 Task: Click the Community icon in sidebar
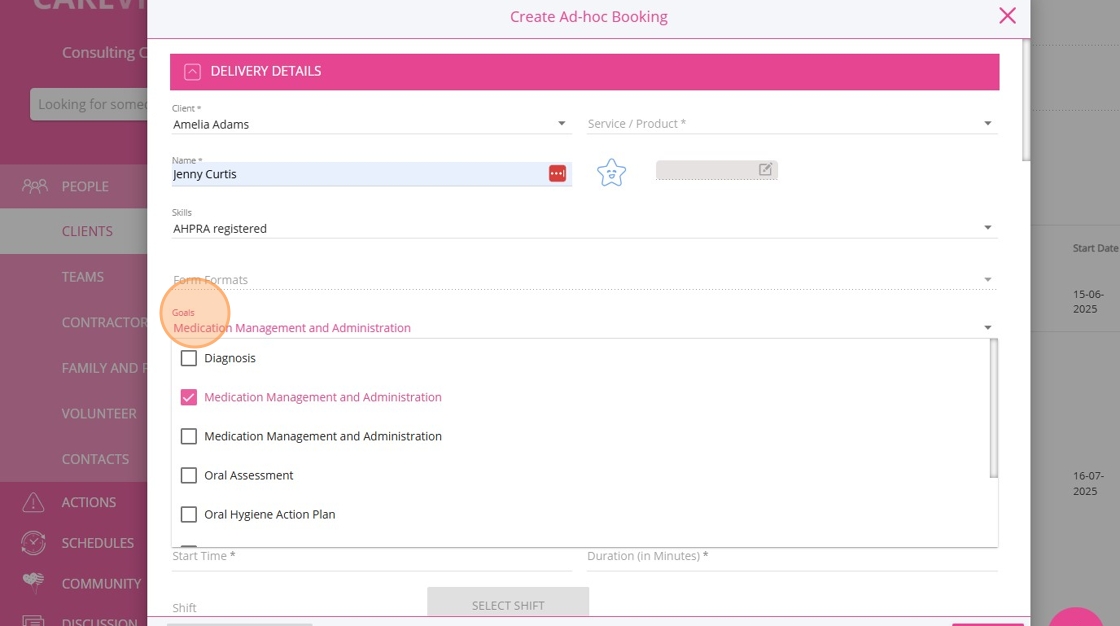[x=34, y=583]
